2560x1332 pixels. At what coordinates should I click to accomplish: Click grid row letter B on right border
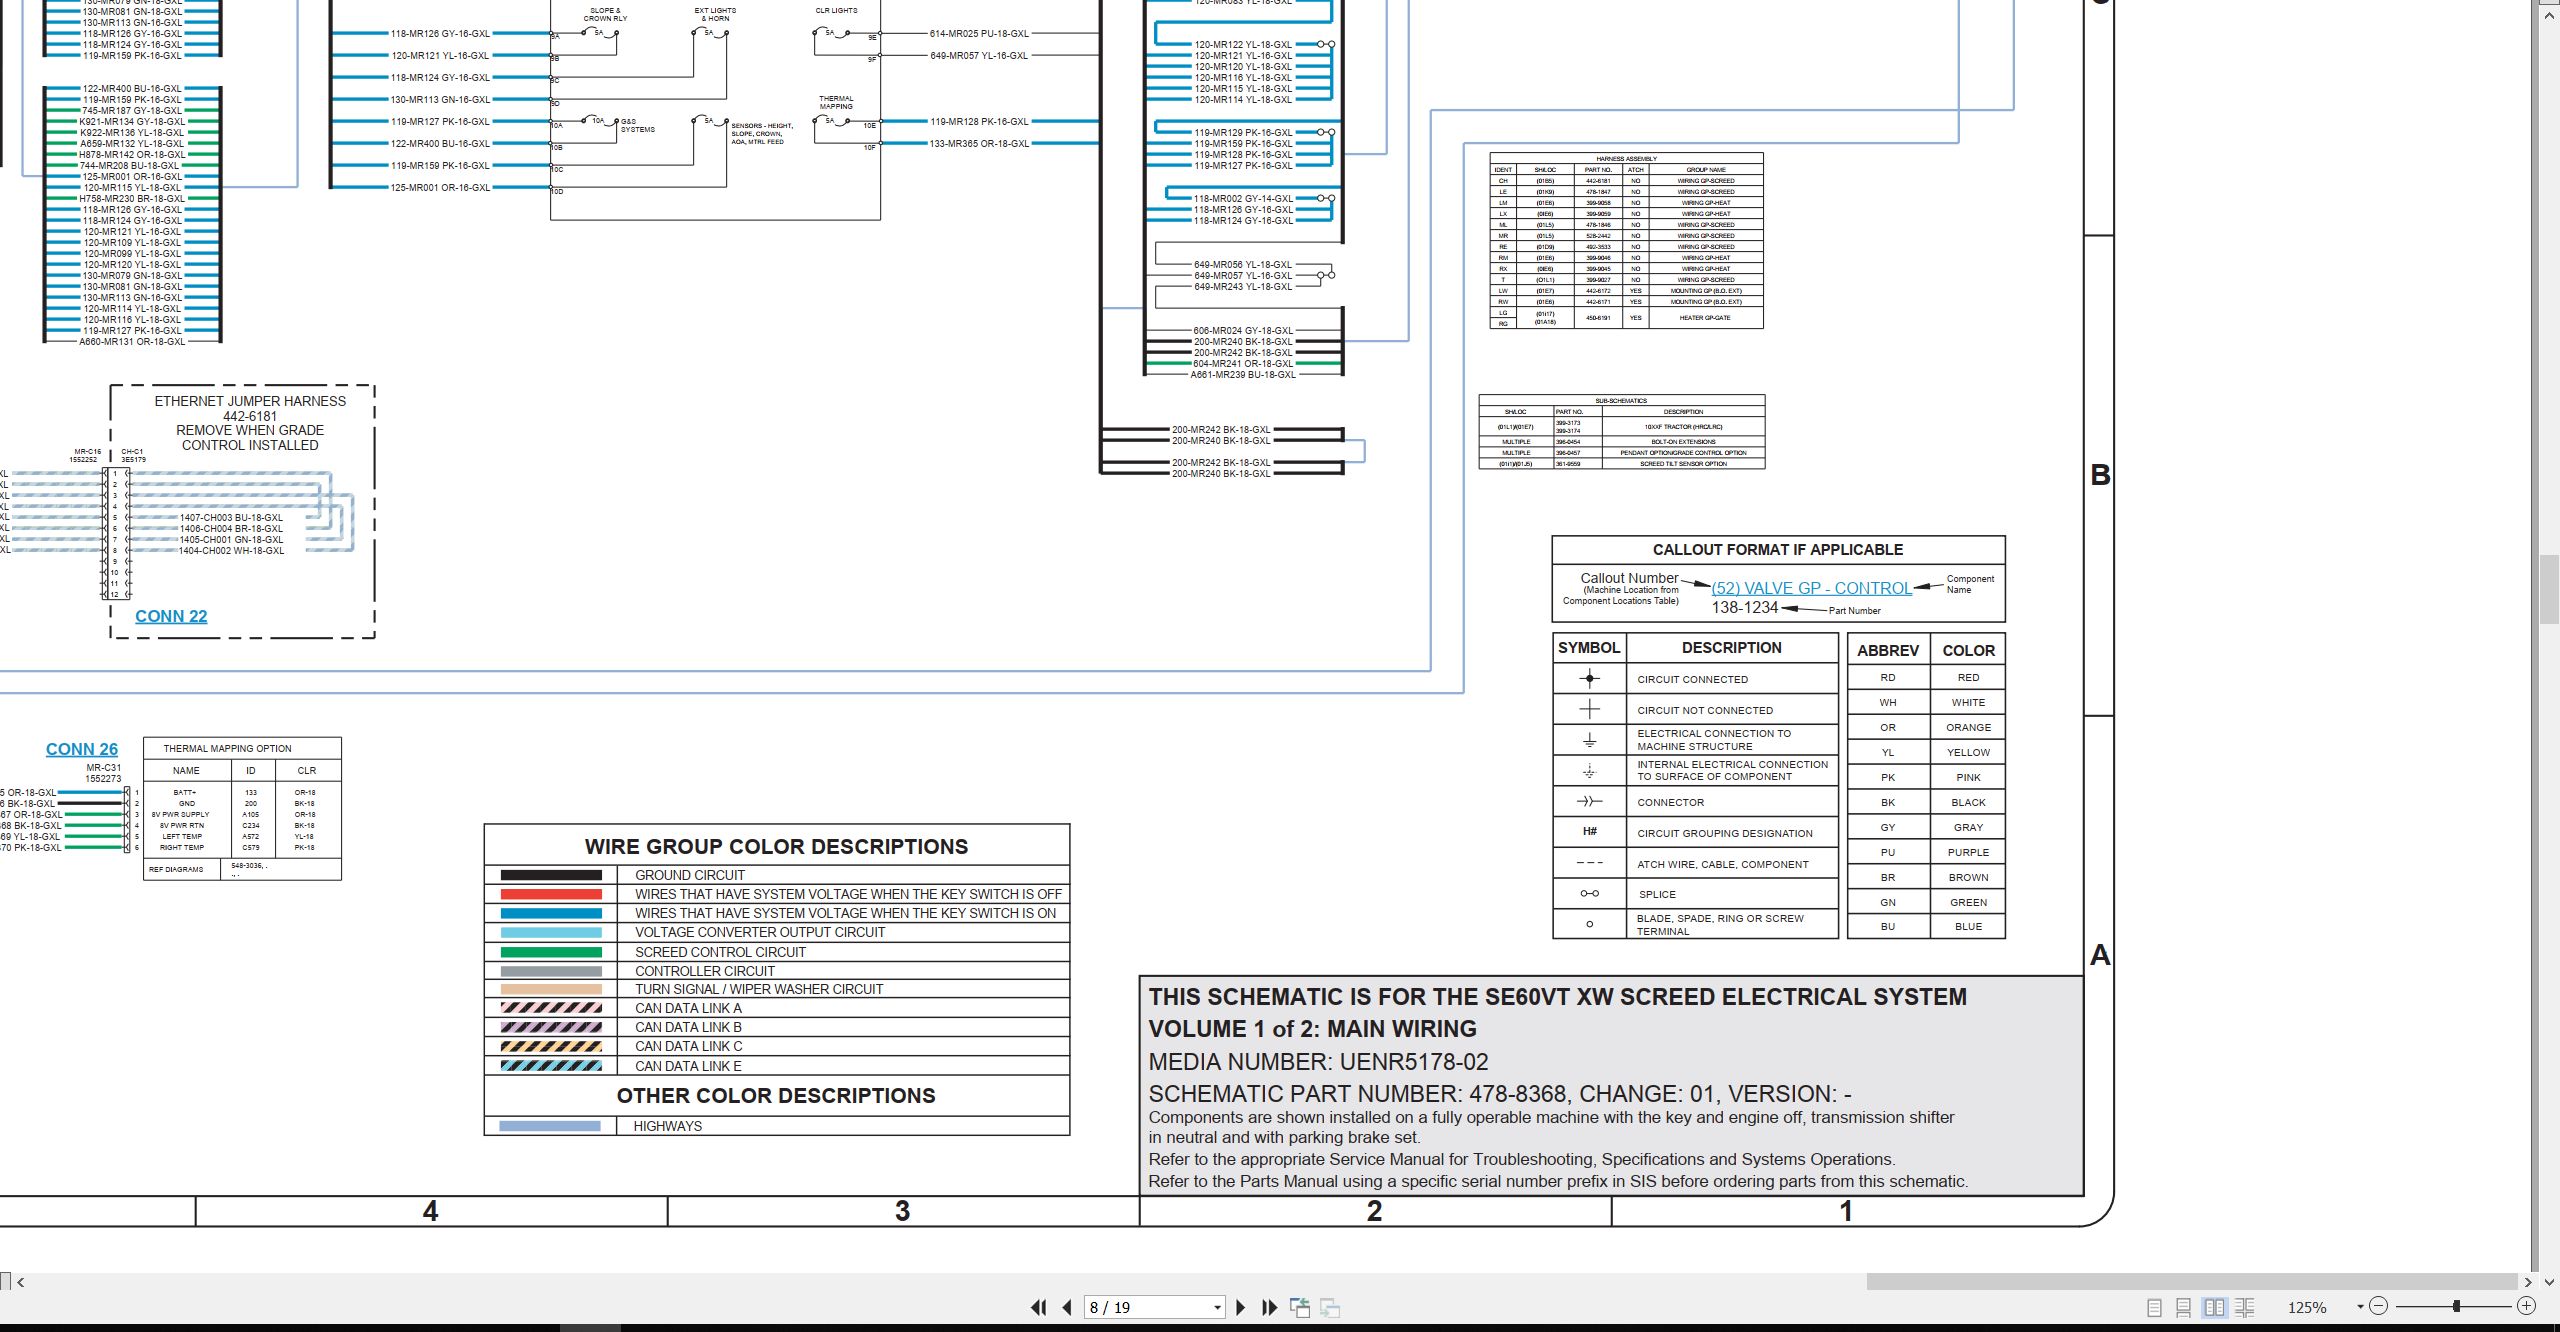2100,475
